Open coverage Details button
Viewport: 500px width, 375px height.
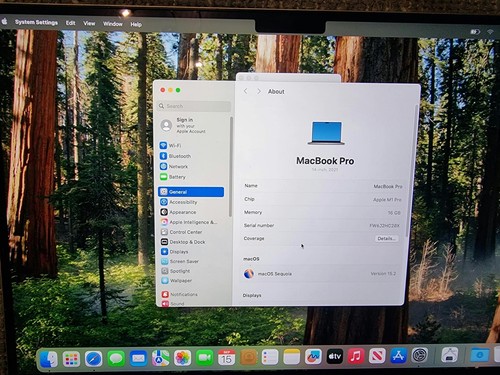386,238
